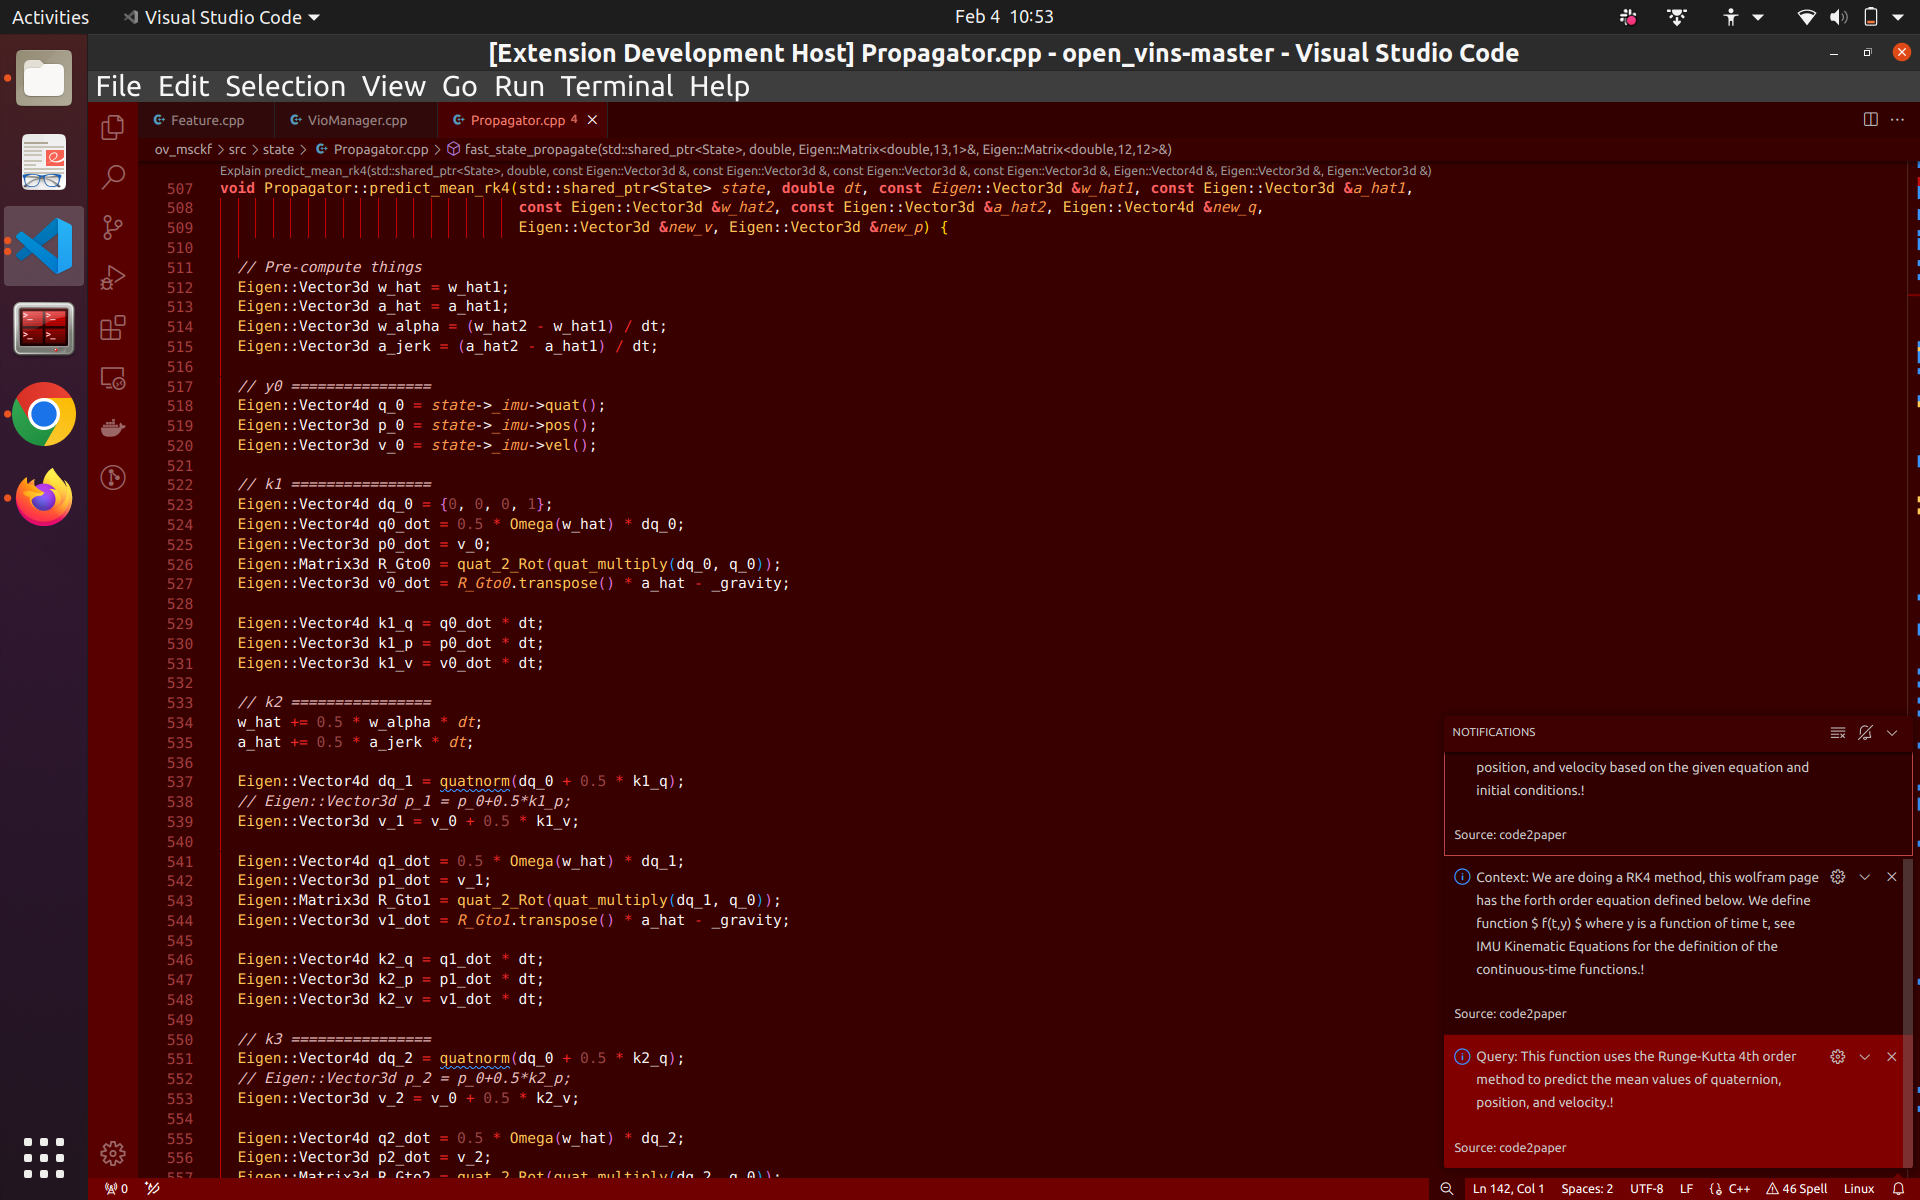Open Remote Explorer view

click(x=113, y=378)
